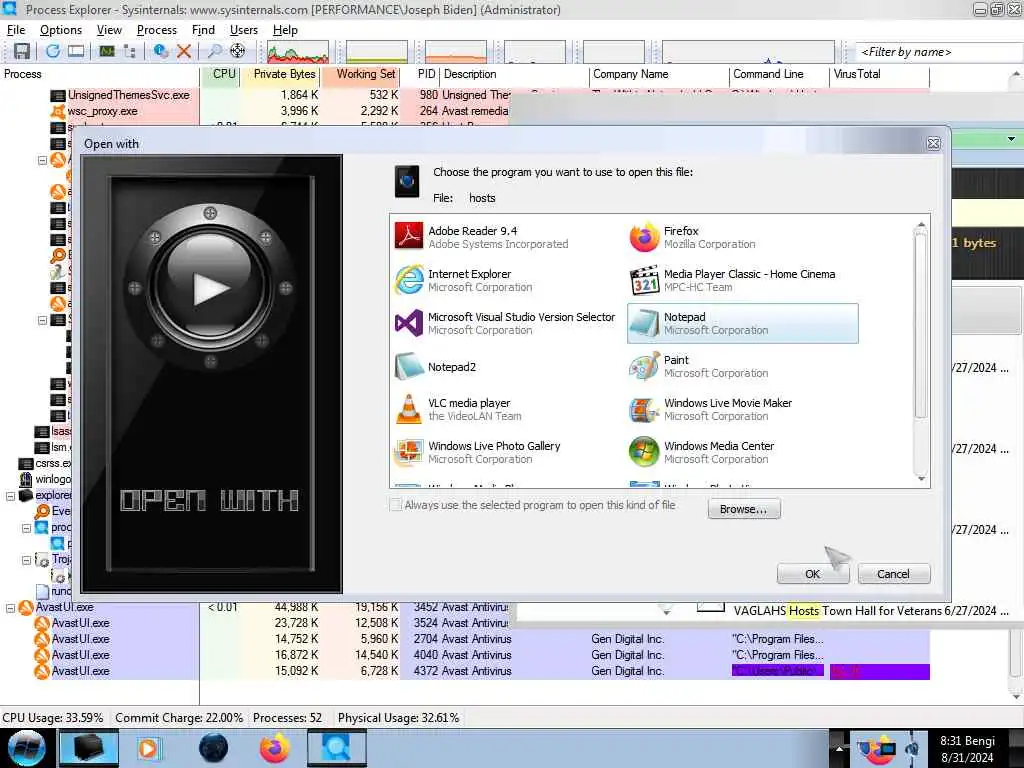Confirm with the OK button

pos(812,573)
